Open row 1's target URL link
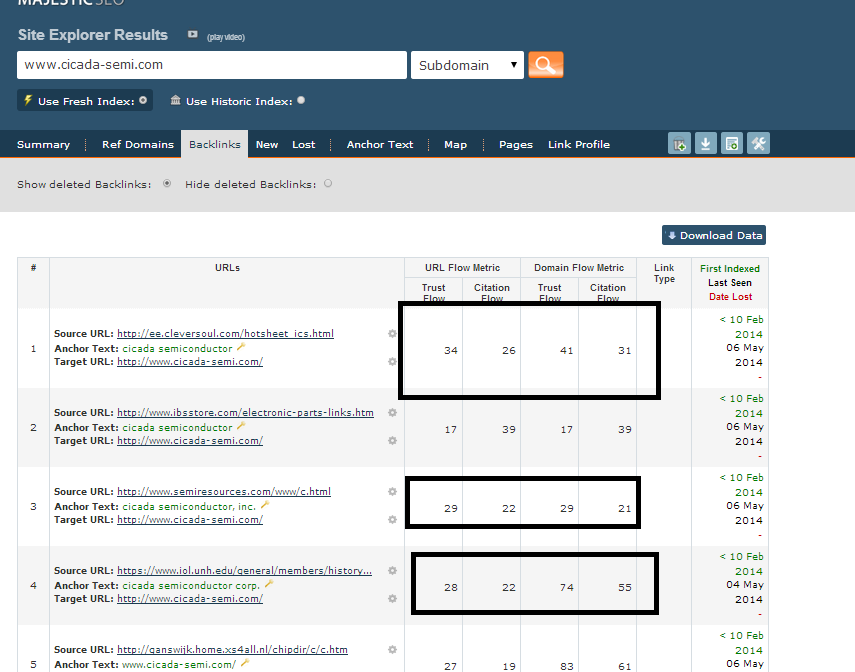Viewport: 855px width, 672px height. coord(190,362)
